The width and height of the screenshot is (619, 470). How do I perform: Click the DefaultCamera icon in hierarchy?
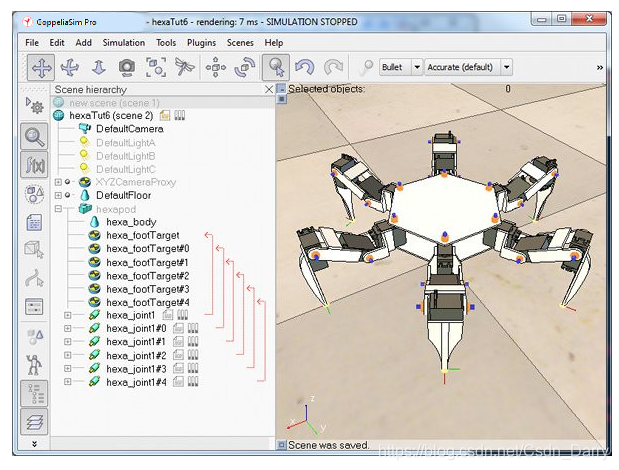click(x=84, y=129)
